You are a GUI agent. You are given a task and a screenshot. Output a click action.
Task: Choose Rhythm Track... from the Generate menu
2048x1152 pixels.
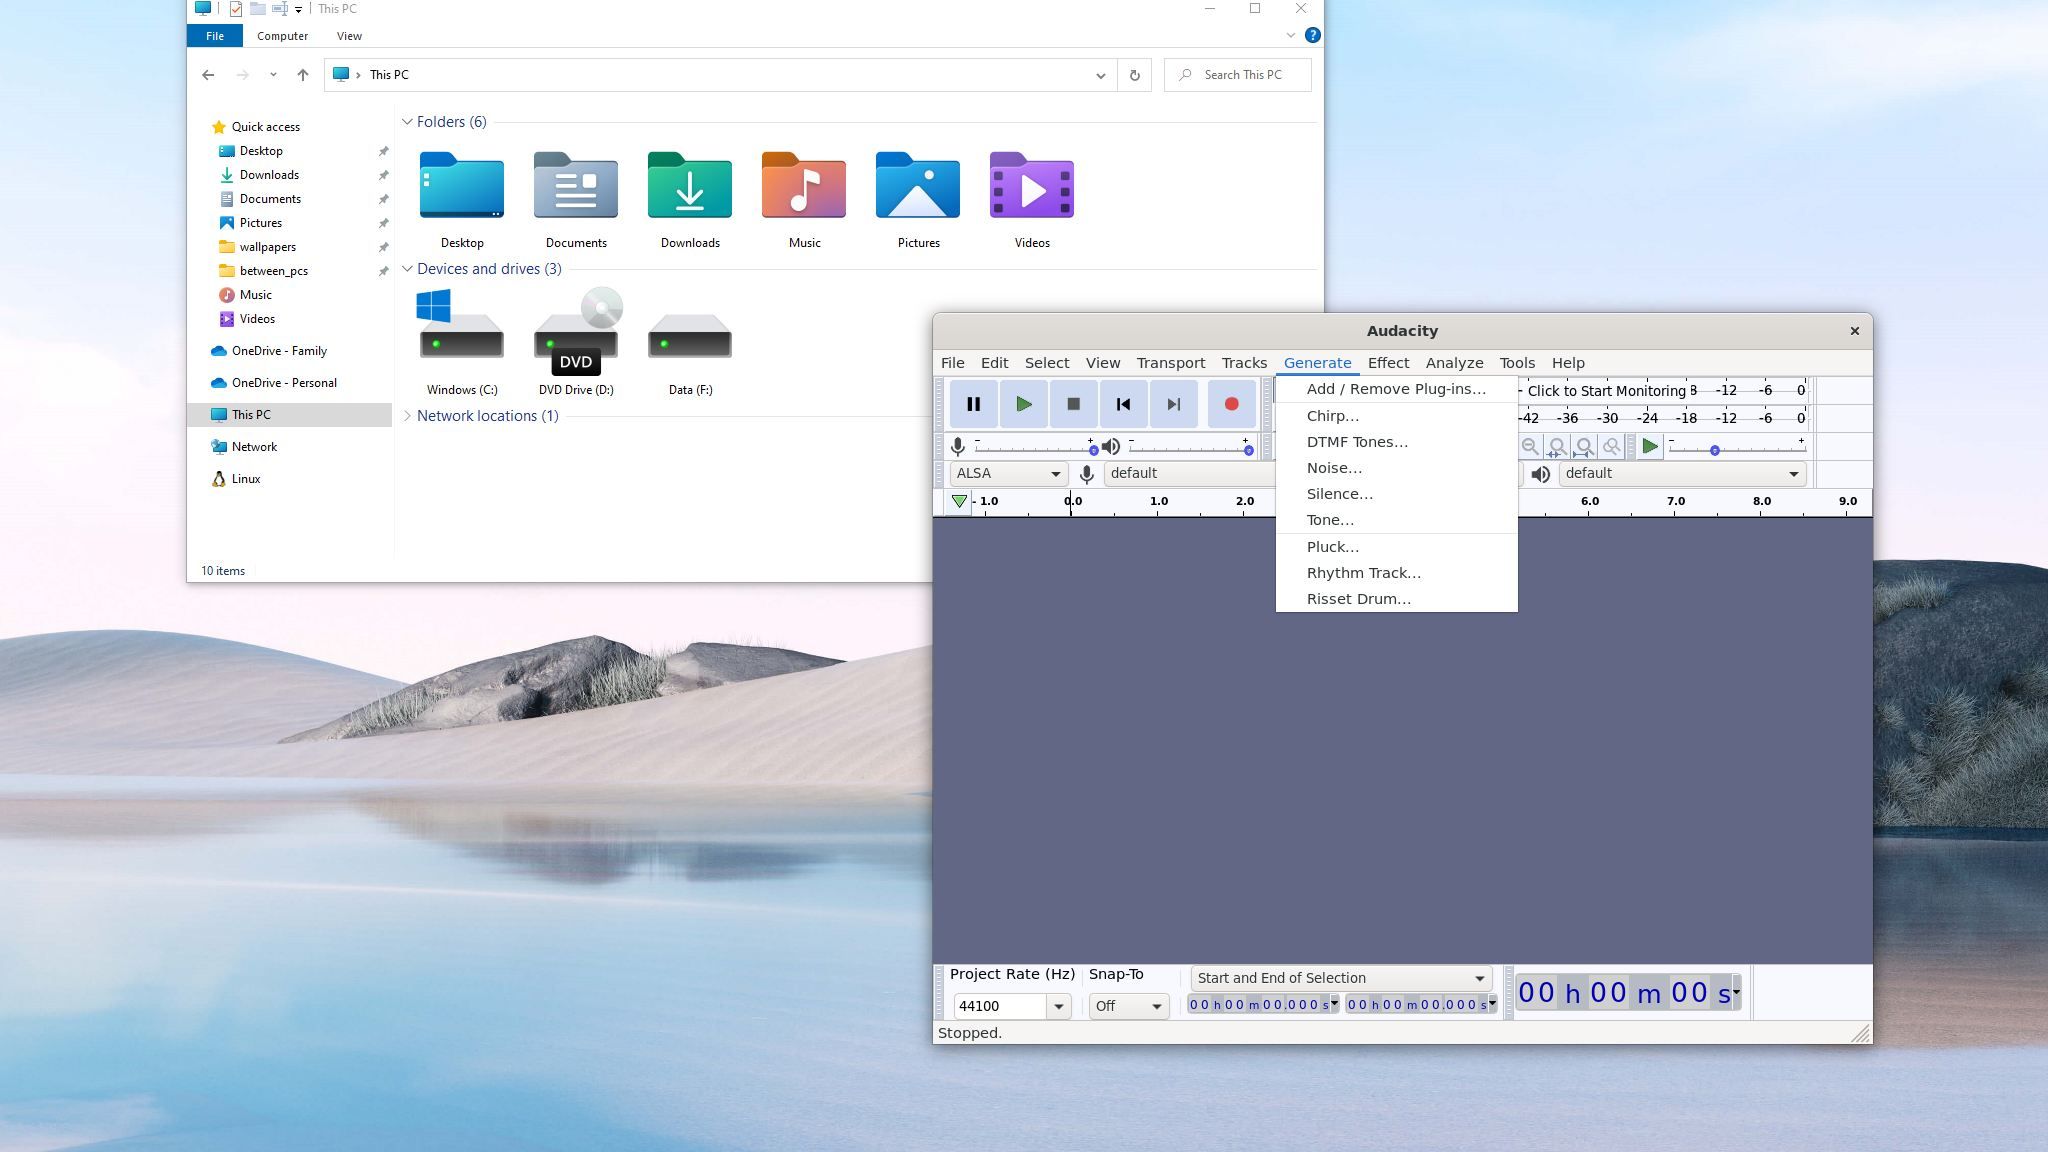point(1397,573)
